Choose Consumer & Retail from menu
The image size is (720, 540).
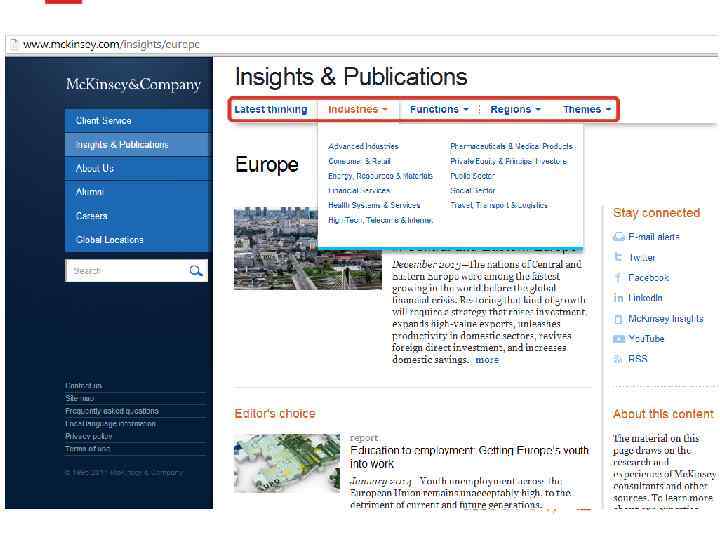coord(359,161)
